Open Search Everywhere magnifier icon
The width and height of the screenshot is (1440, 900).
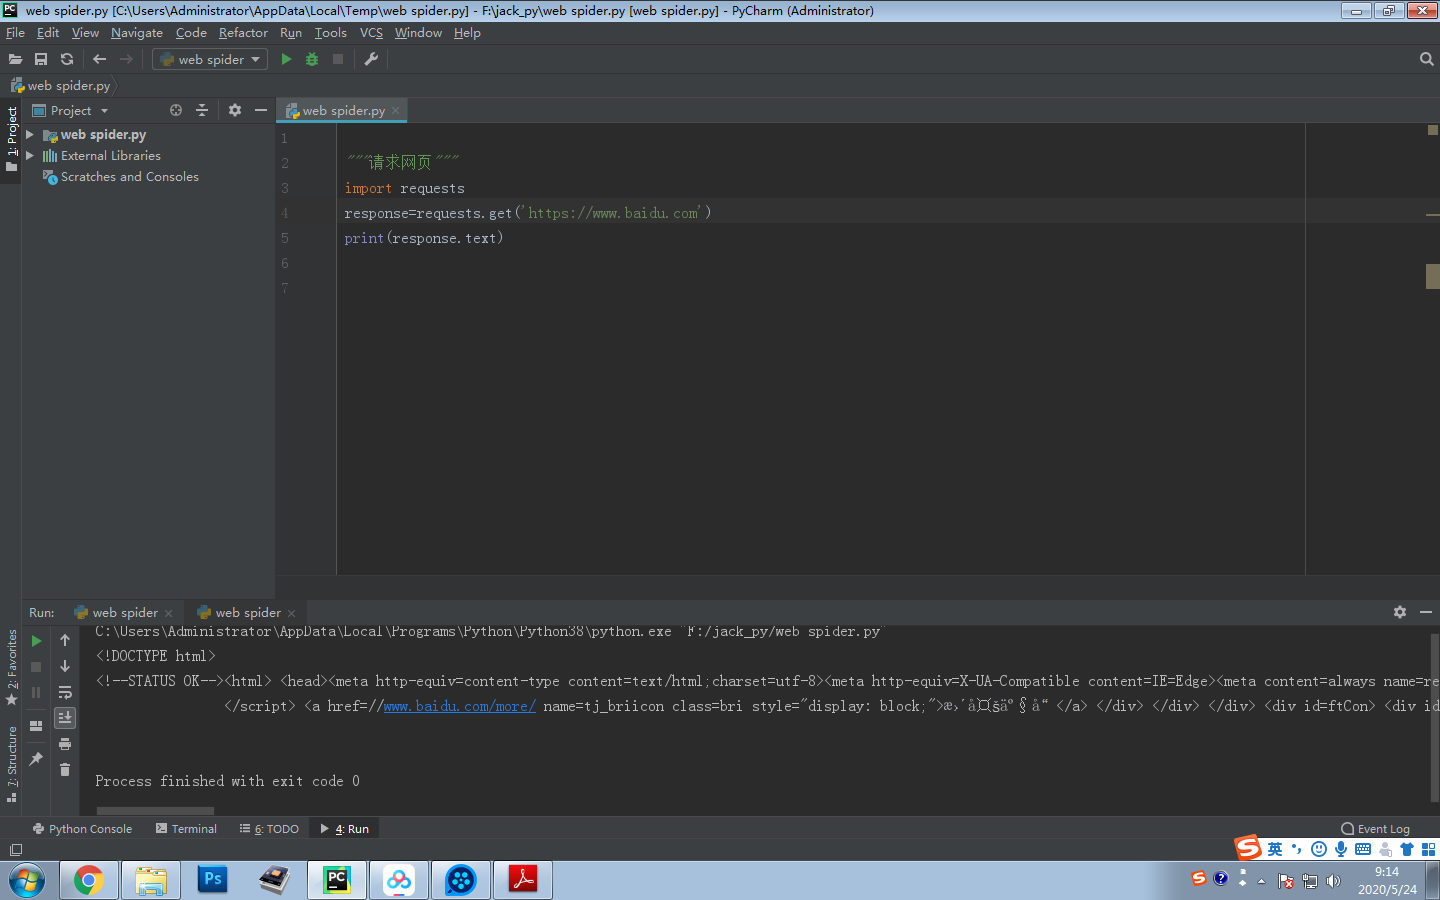click(x=1427, y=59)
